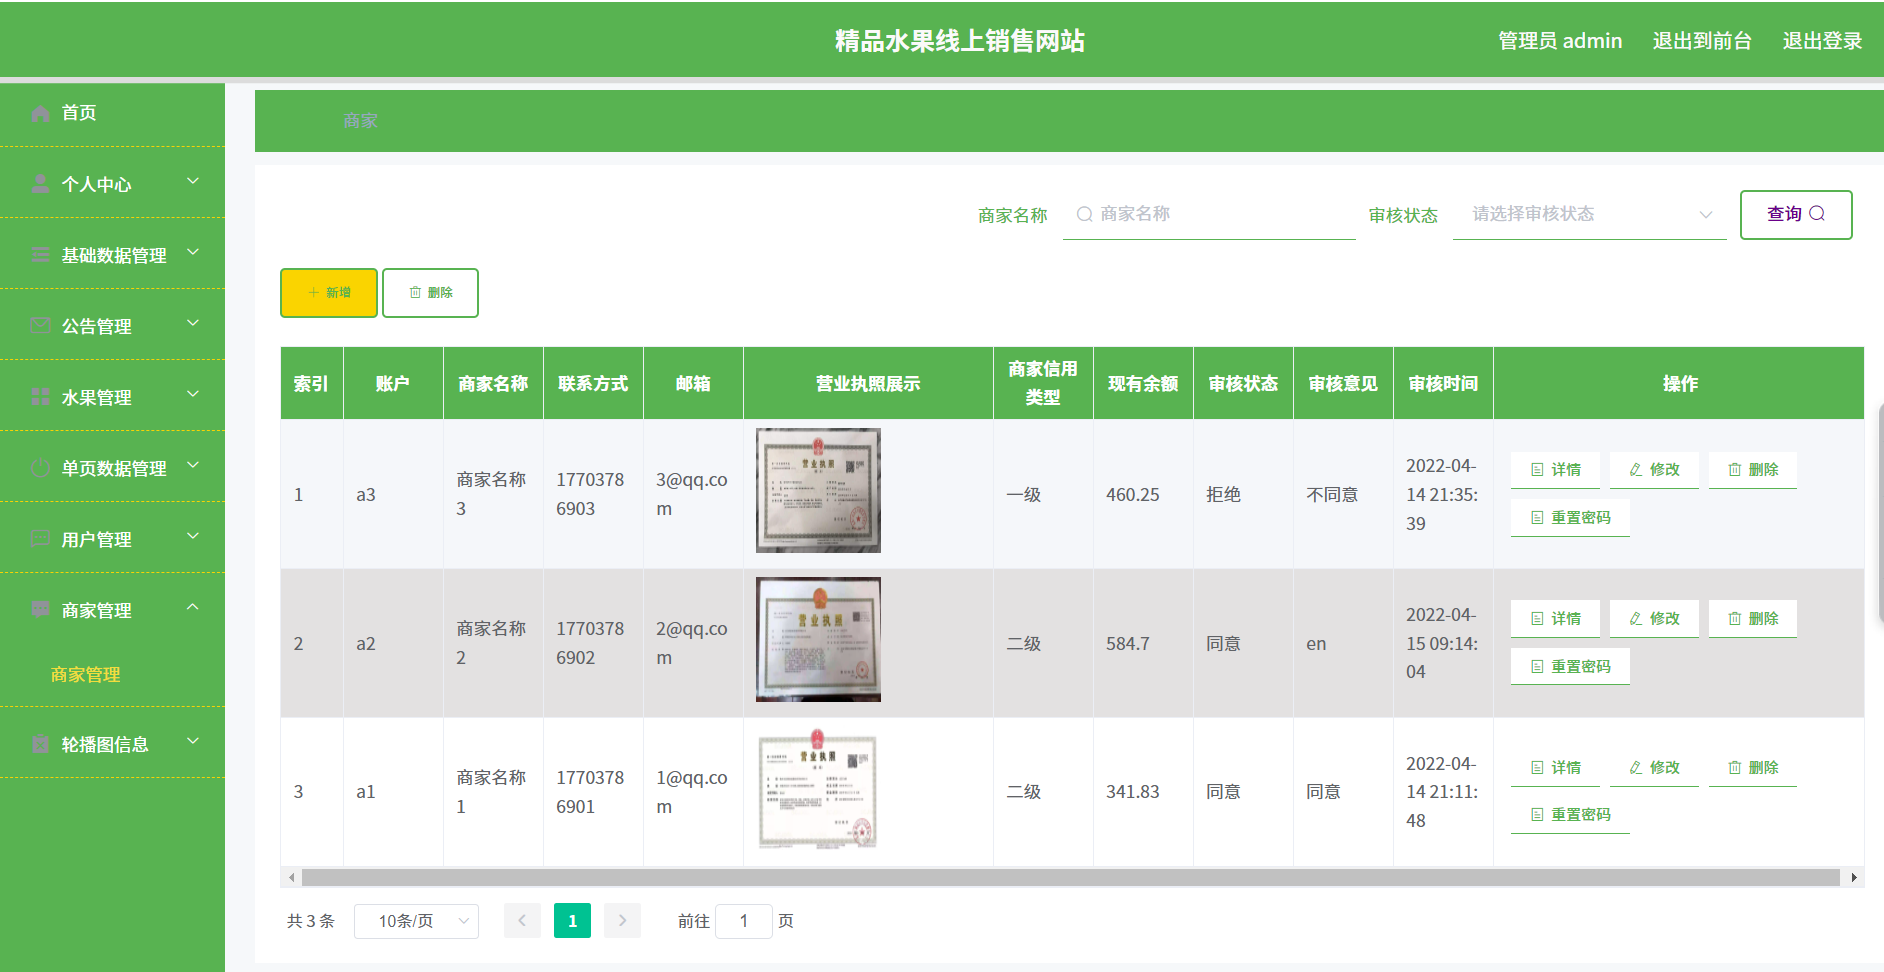Image resolution: width=1884 pixels, height=972 pixels.
Task: Click the list icon beside 基础数据管理
Action: pos(40,255)
